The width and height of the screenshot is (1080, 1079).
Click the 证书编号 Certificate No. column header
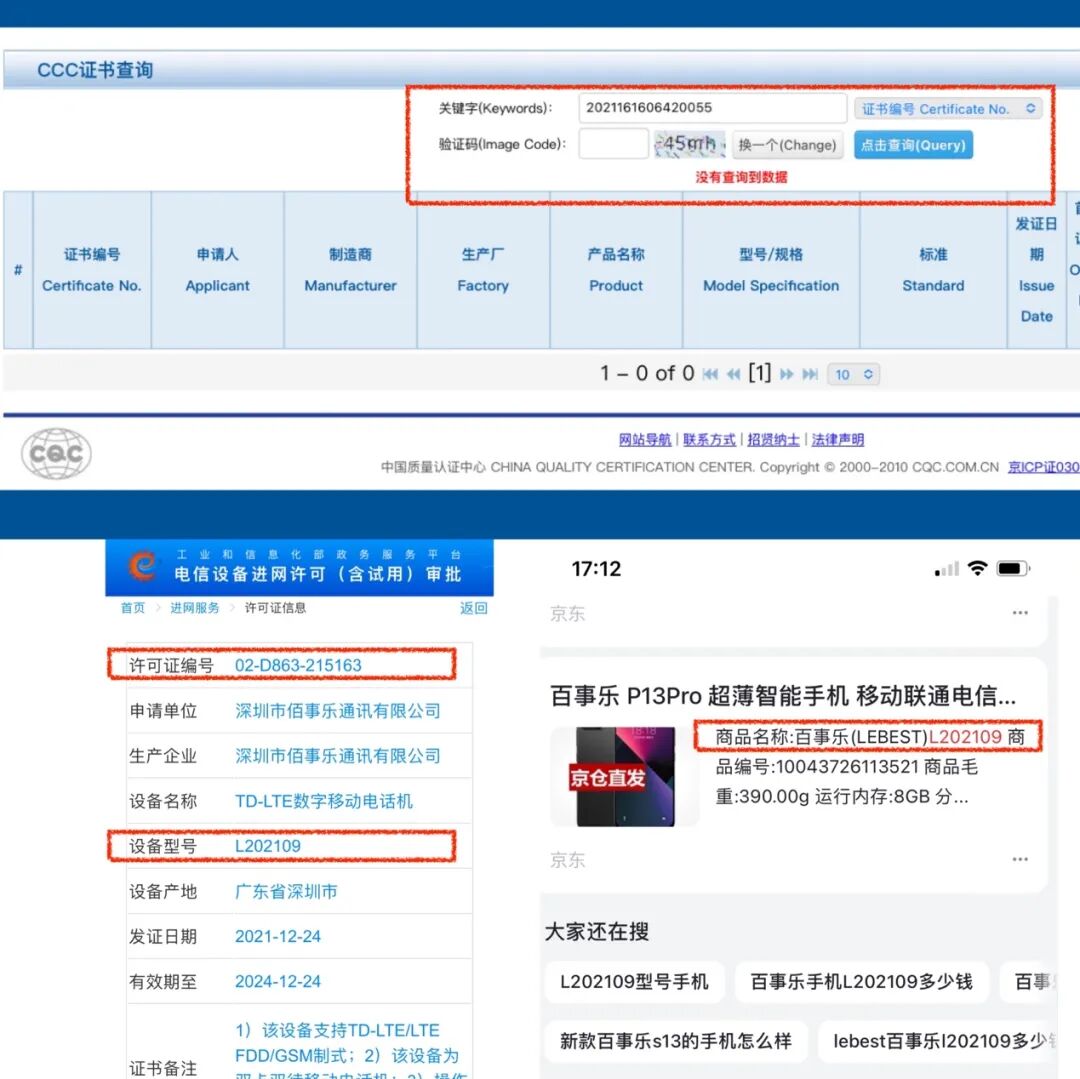(x=92, y=270)
